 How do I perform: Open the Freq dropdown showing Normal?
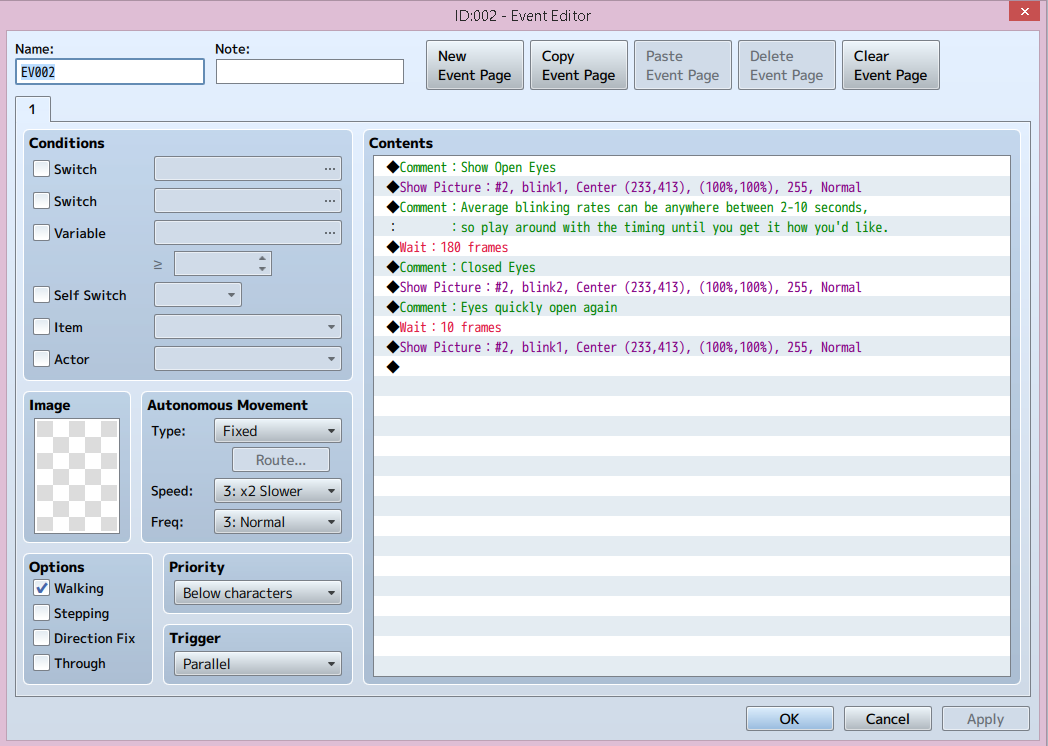coord(277,522)
